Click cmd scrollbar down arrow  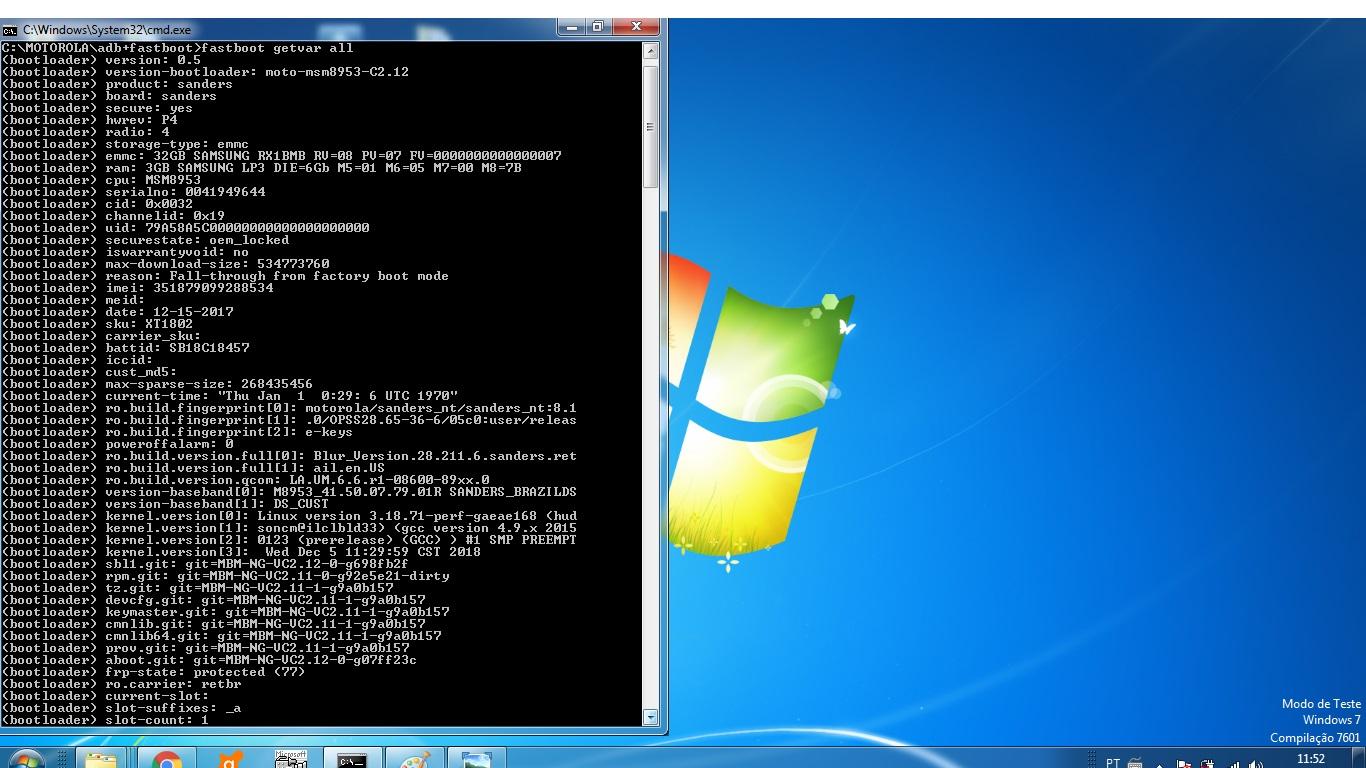[x=651, y=717]
